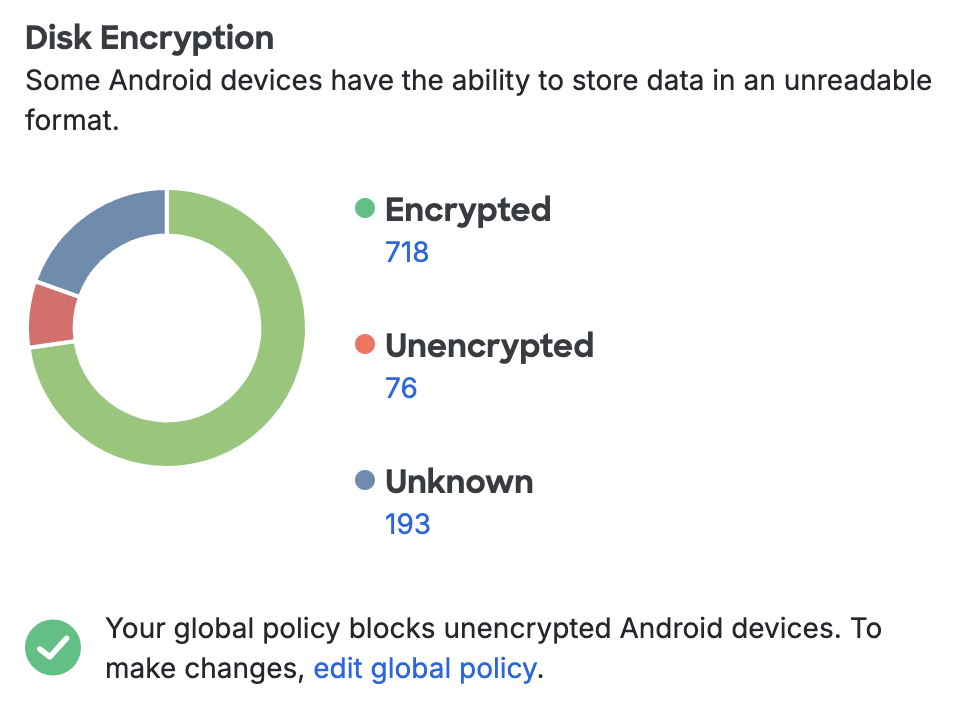Open the 718 encrypted devices link
The width and height of the screenshot is (958, 710).
[x=406, y=252]
